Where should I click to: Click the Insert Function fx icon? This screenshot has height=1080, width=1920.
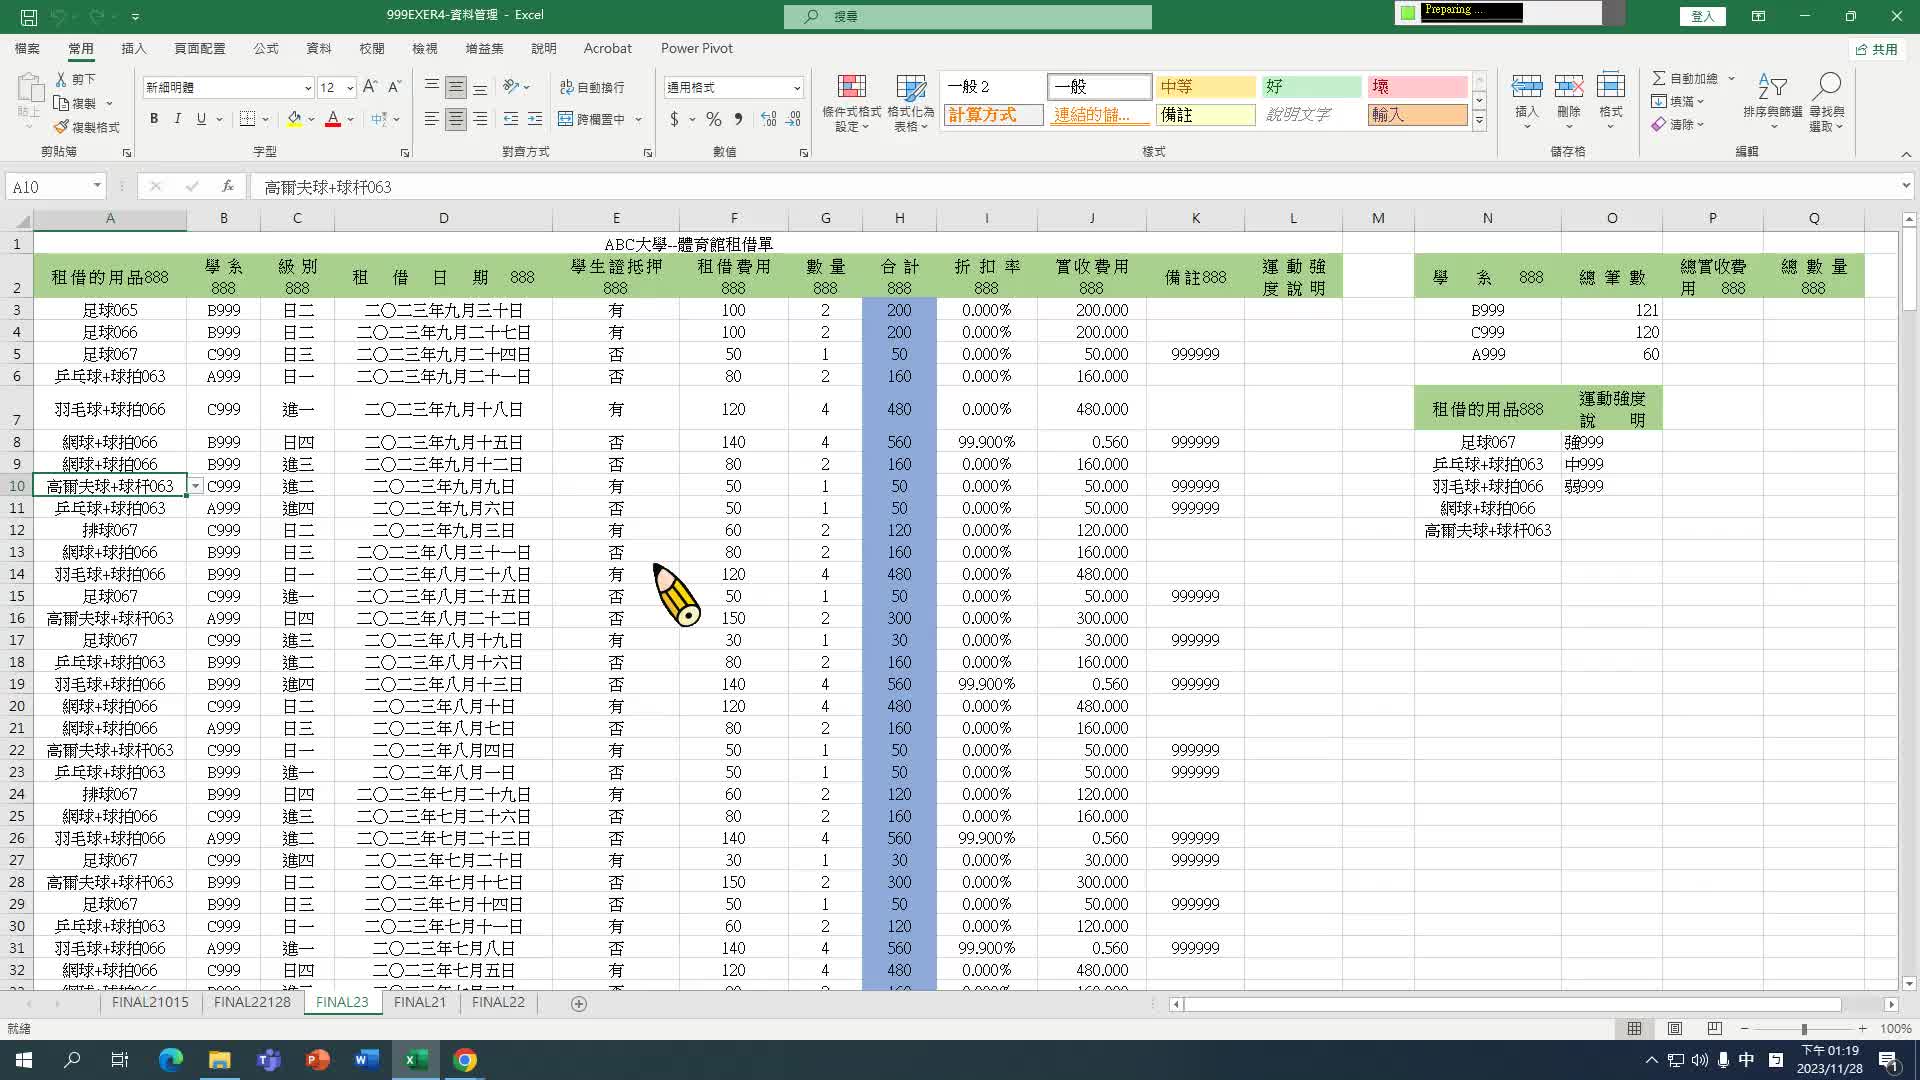(x=228, y=186)
